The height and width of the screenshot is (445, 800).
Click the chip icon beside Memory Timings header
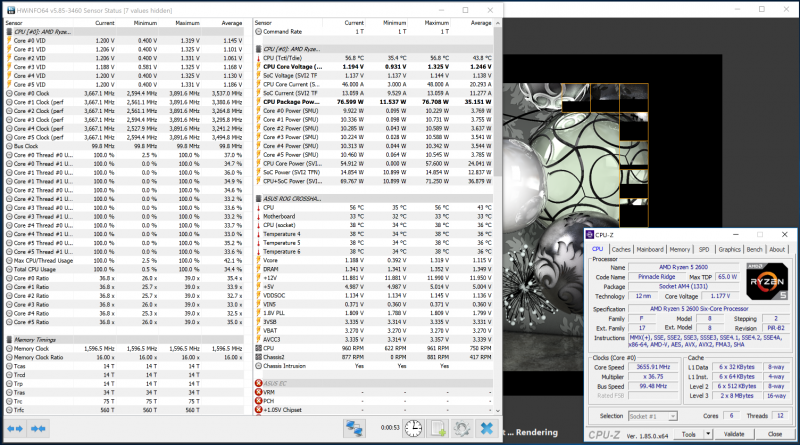(9, 339)
